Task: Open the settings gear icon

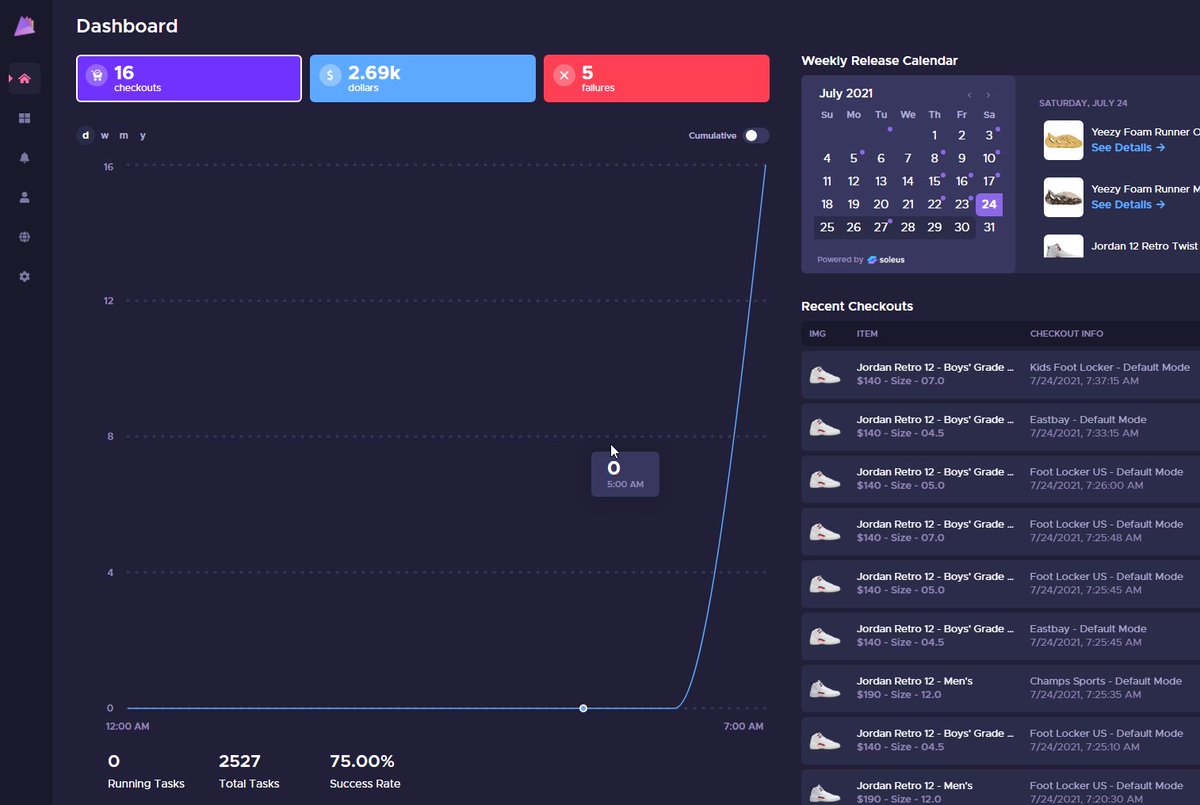Action: coord(23,276)
